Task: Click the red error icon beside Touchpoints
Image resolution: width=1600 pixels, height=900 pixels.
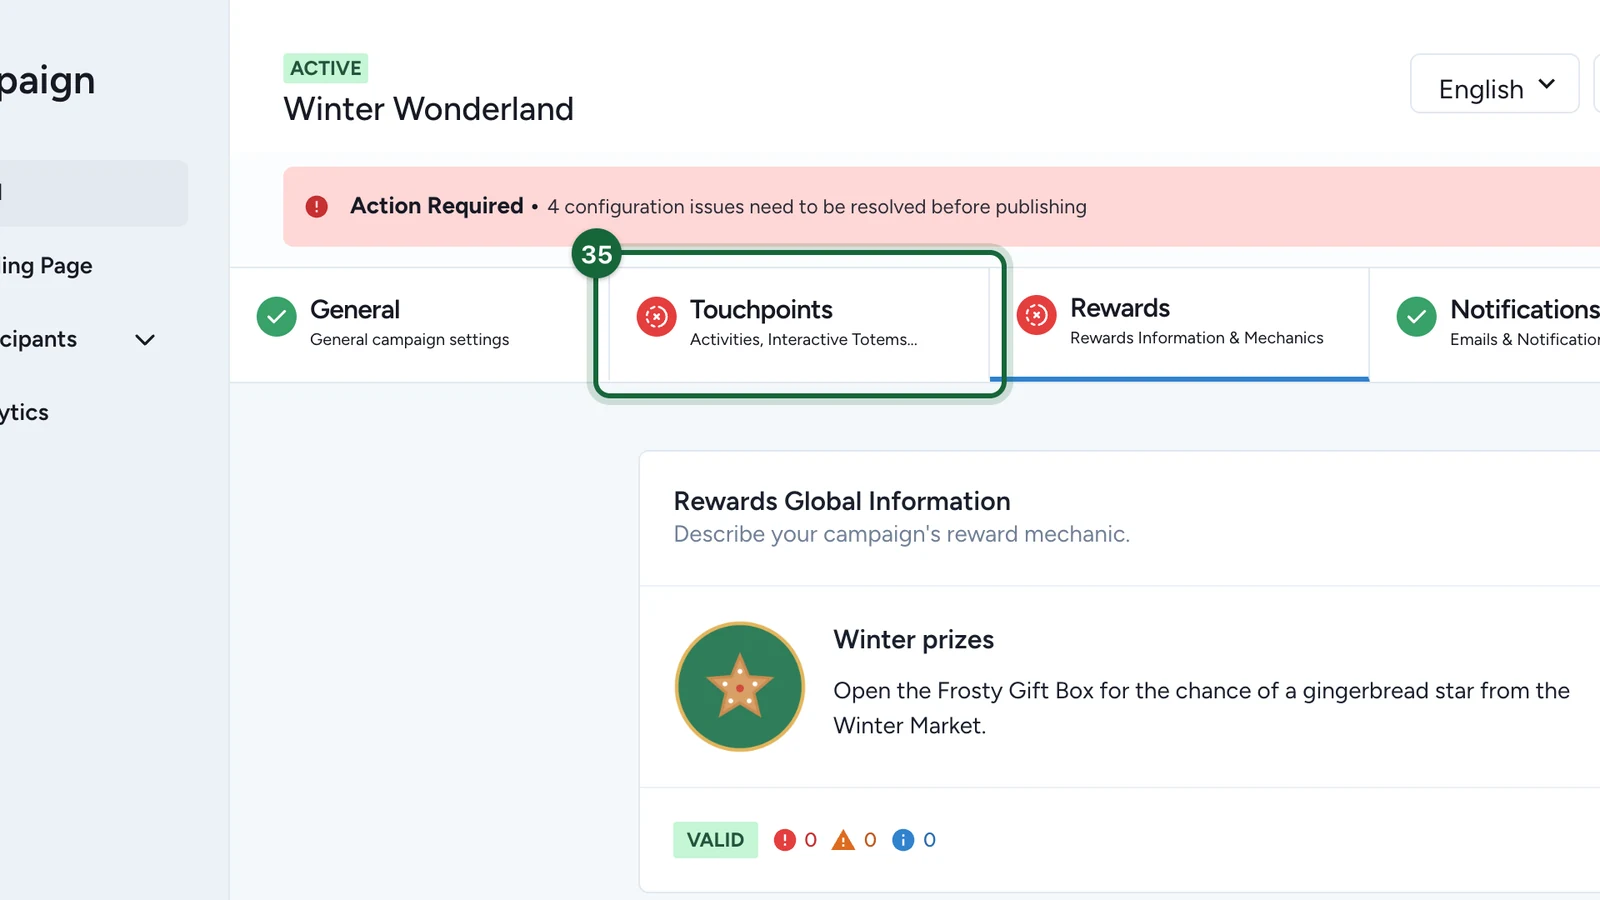Action: 657,317
